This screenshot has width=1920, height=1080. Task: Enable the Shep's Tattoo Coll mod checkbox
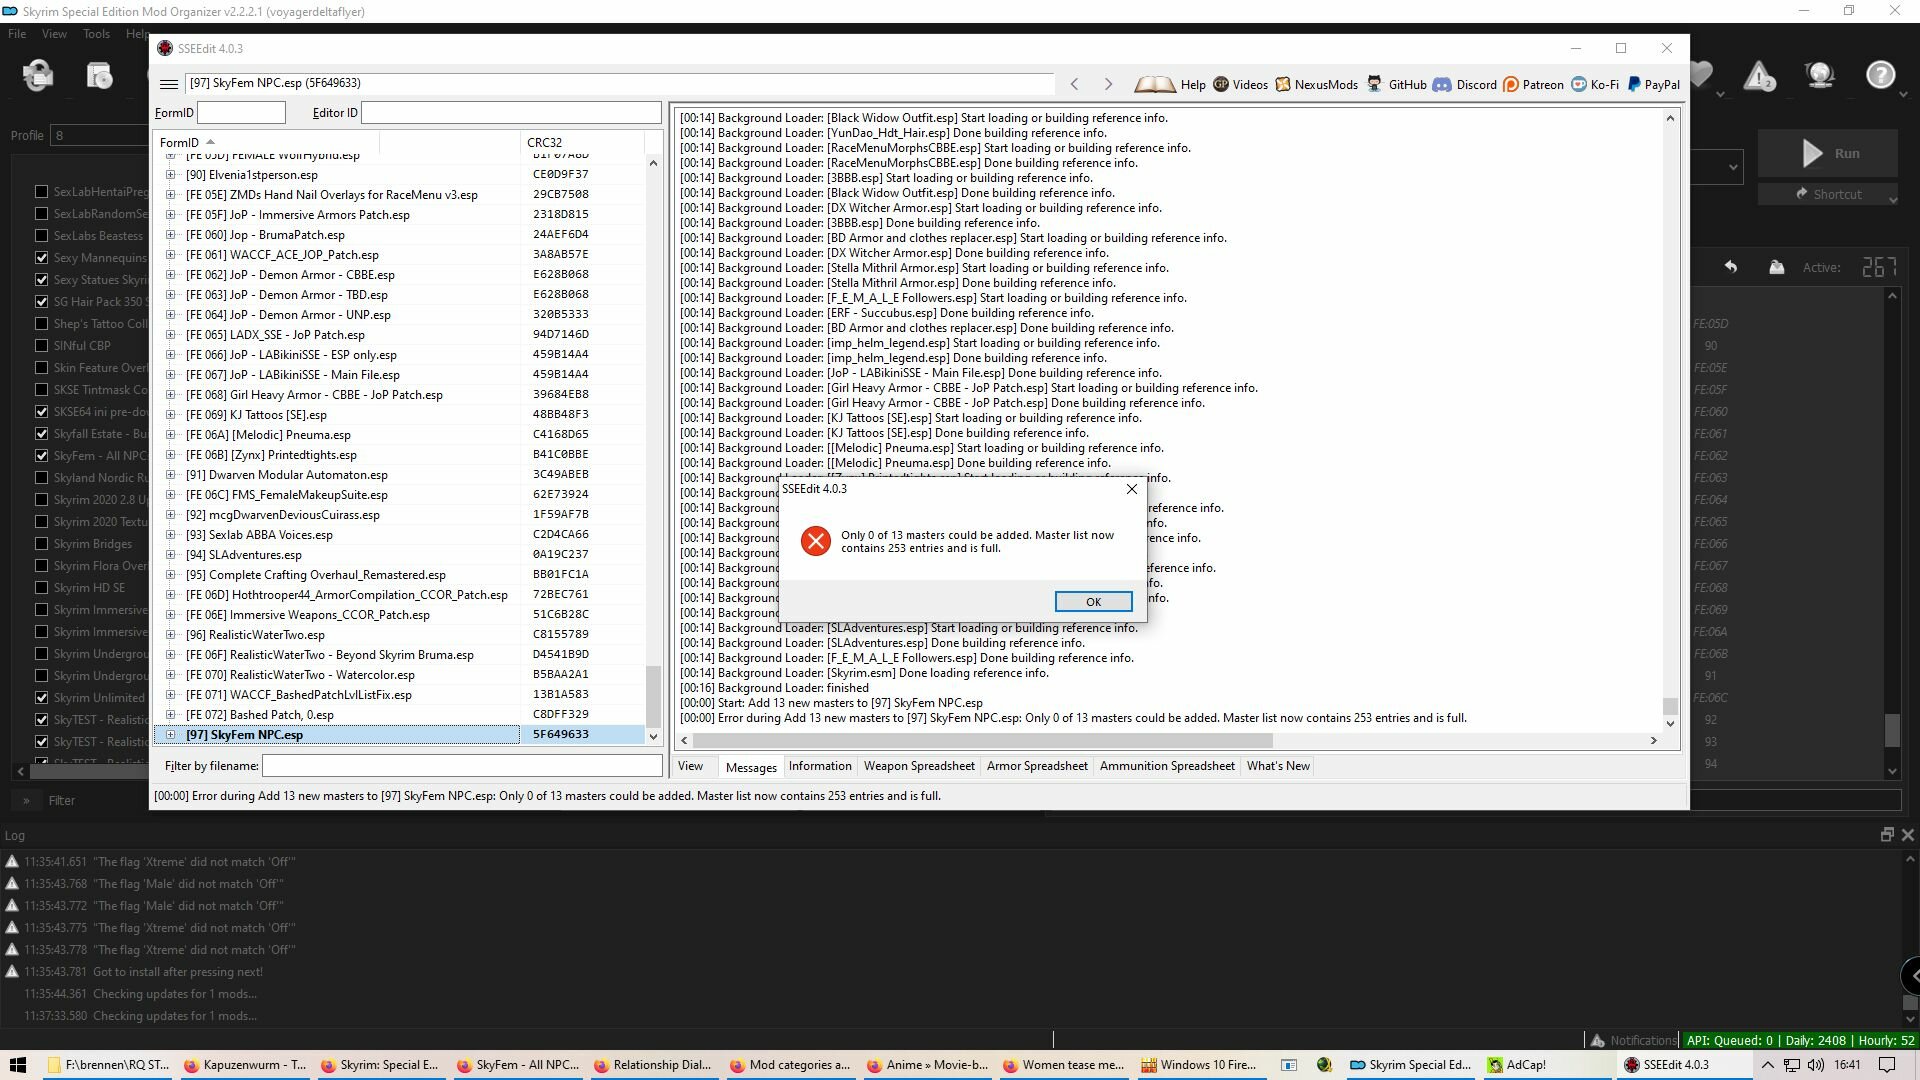(41, 324)
